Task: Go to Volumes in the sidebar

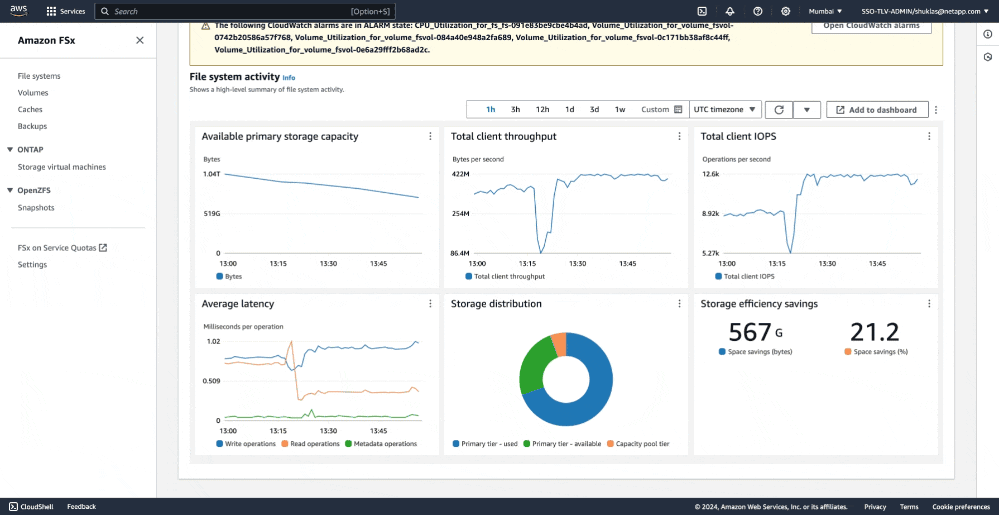Action: pos(33,93)
